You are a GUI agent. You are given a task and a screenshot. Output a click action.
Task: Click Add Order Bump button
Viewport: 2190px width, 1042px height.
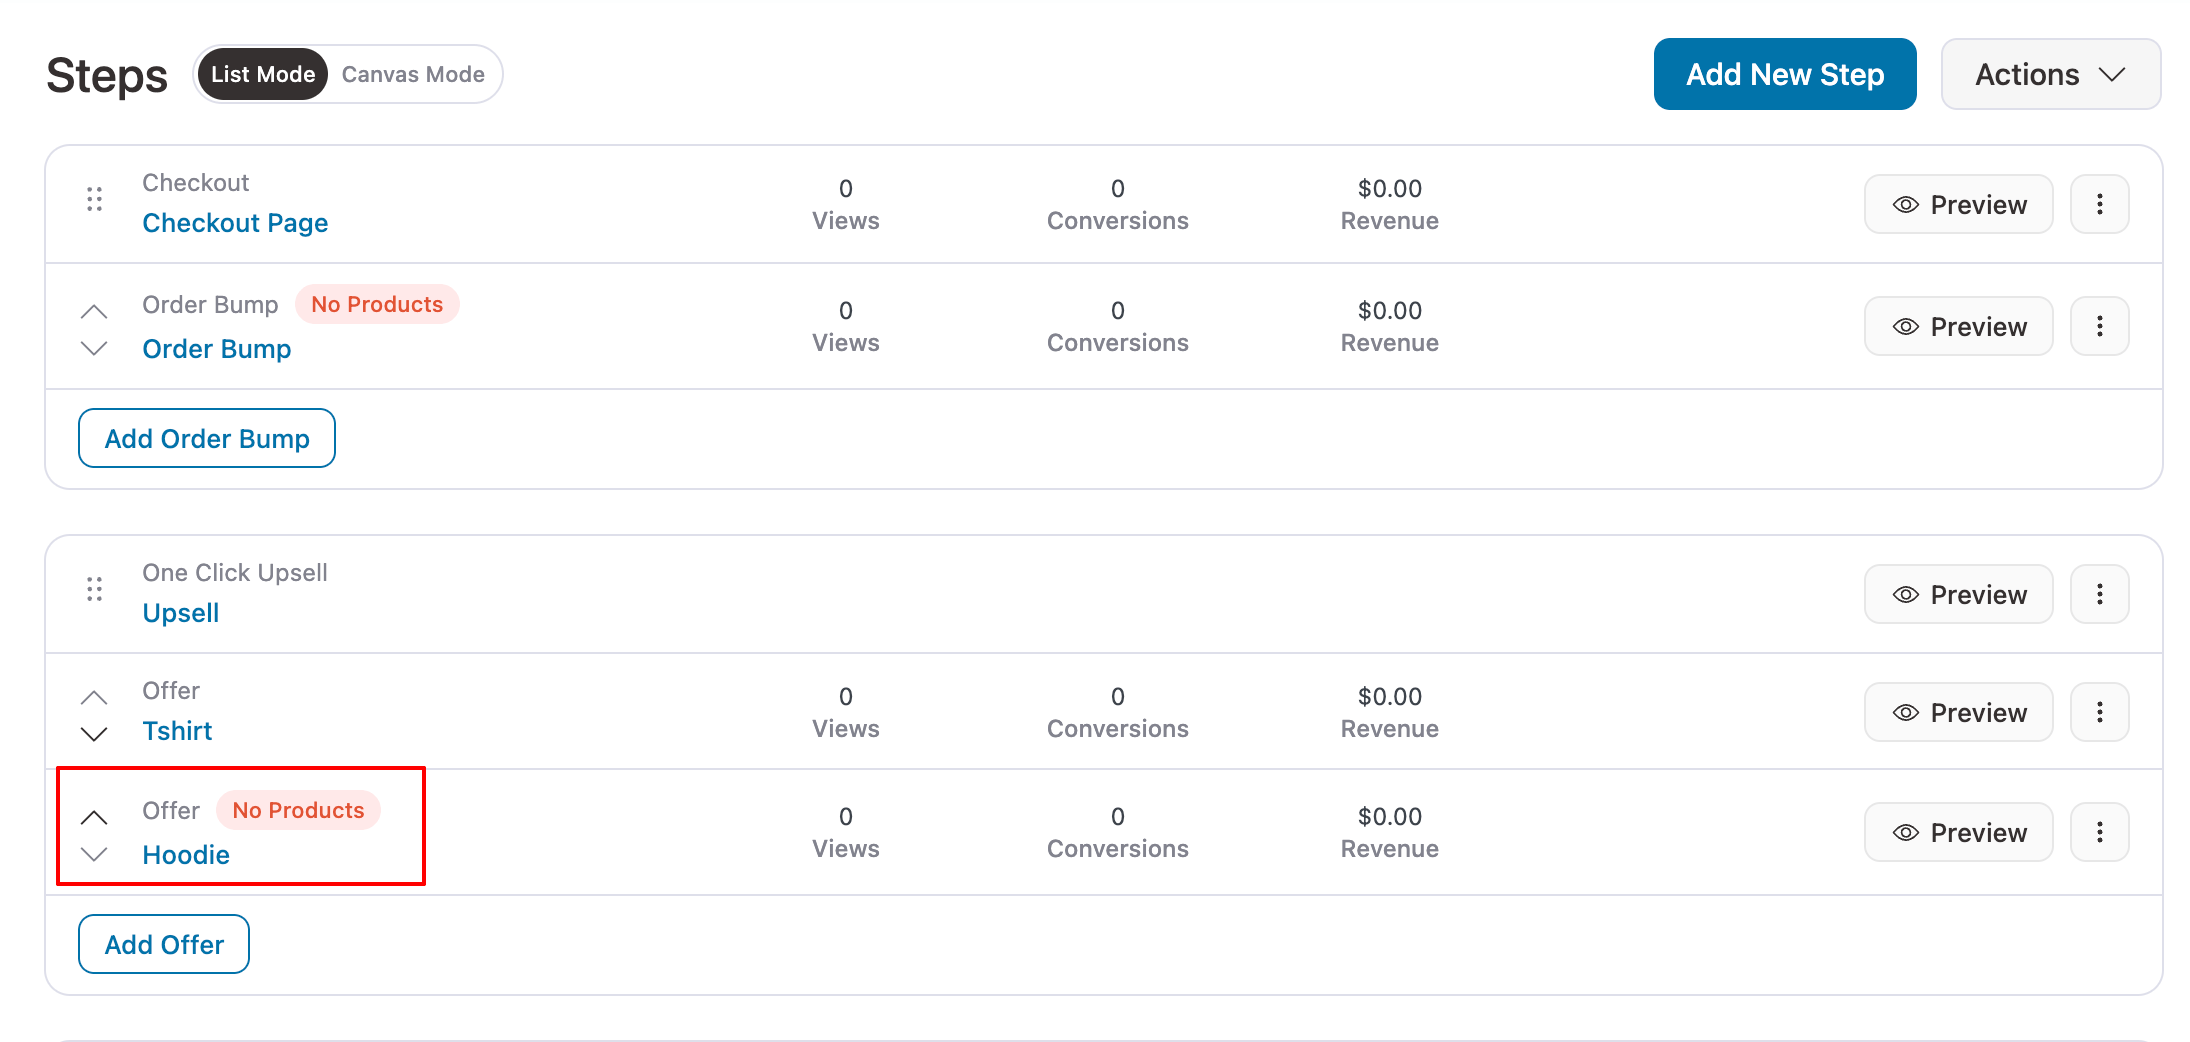click(x=207, y=438)
